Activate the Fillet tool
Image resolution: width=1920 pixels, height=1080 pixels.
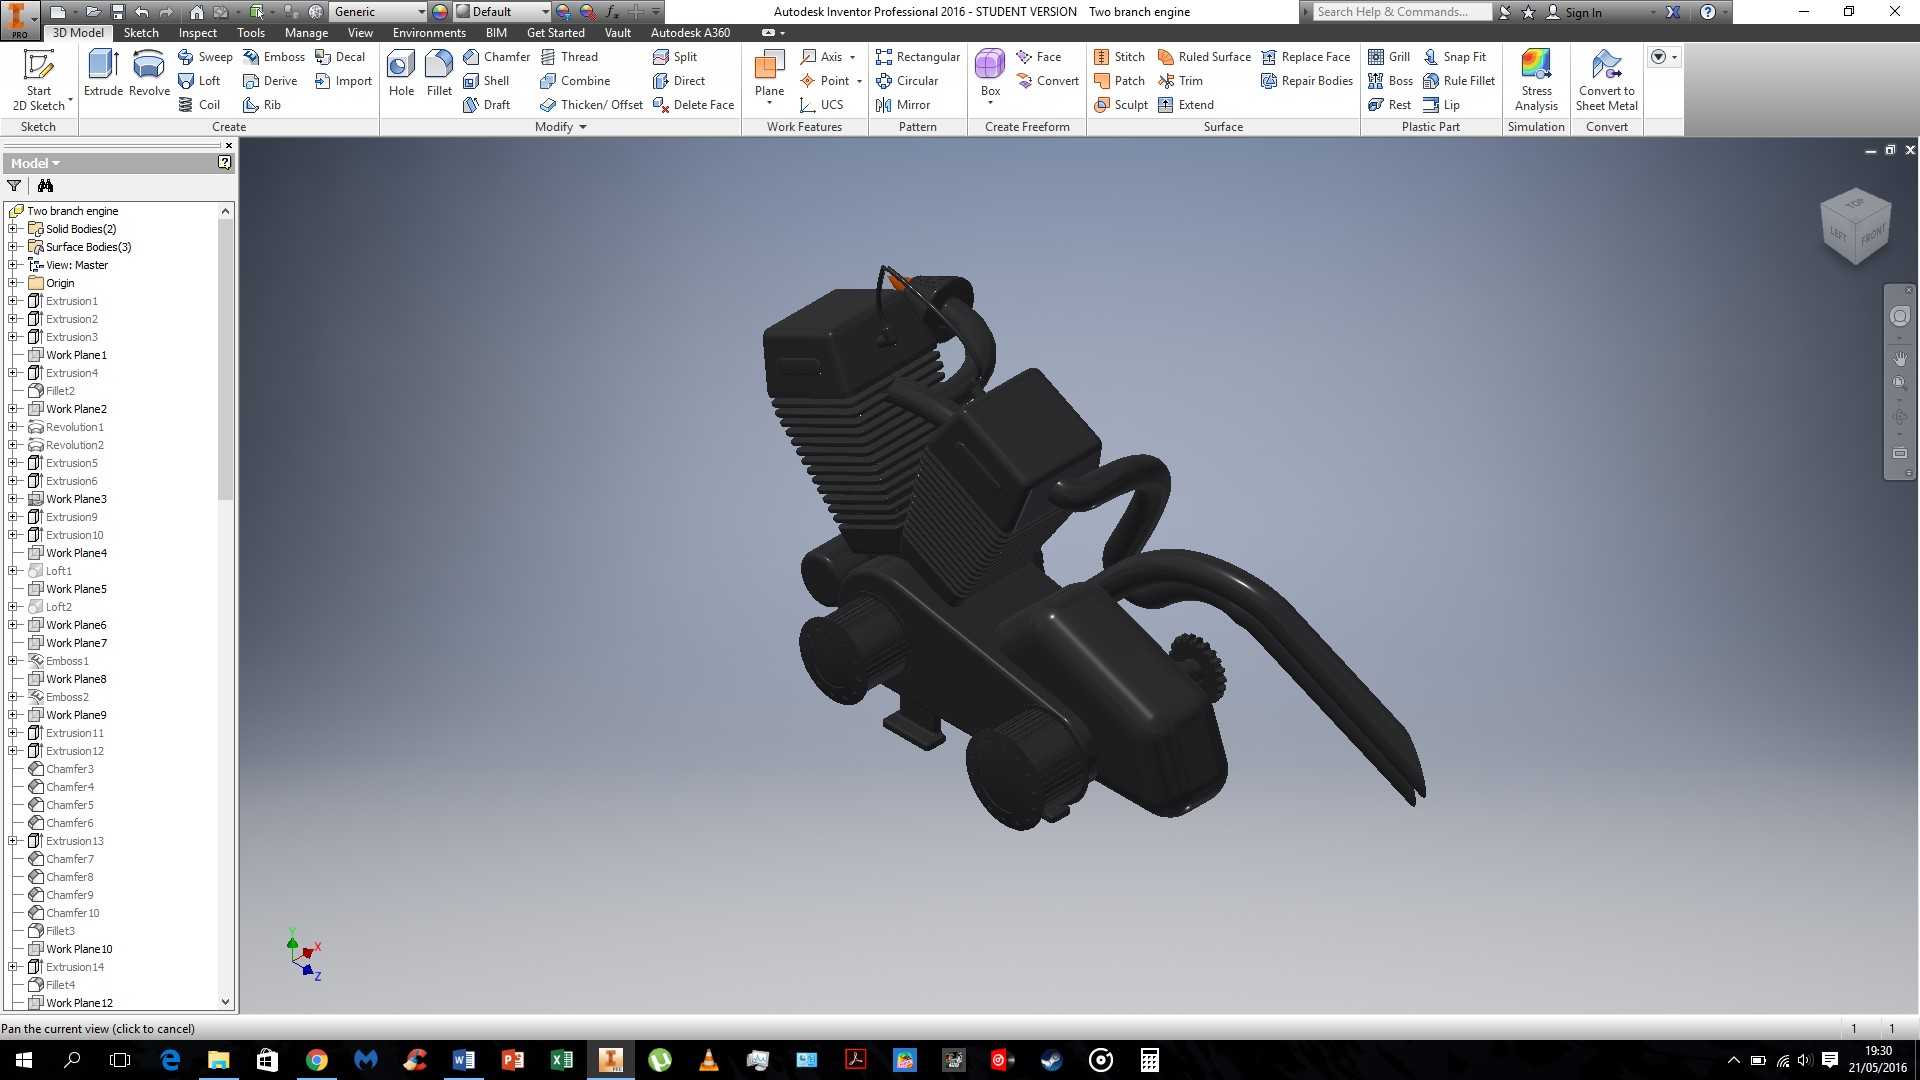[x=439, y=73]
